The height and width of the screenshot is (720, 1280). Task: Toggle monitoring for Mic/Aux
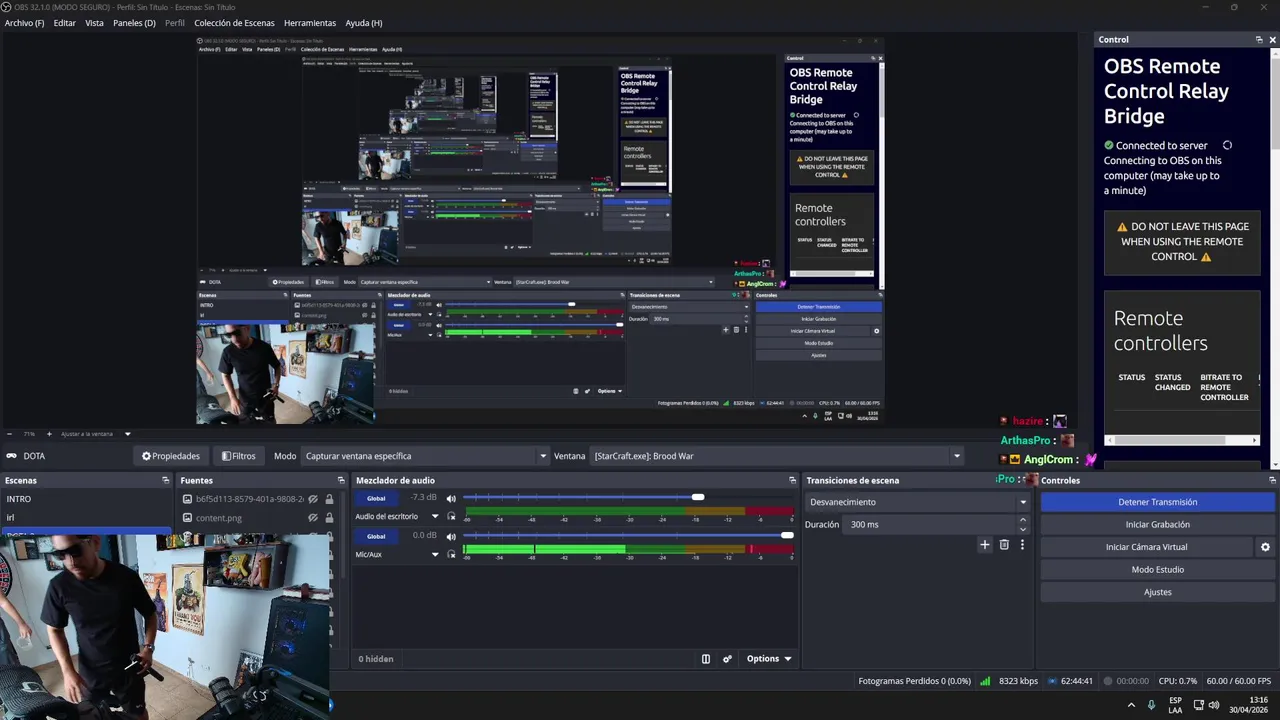(x=451, y=554)
